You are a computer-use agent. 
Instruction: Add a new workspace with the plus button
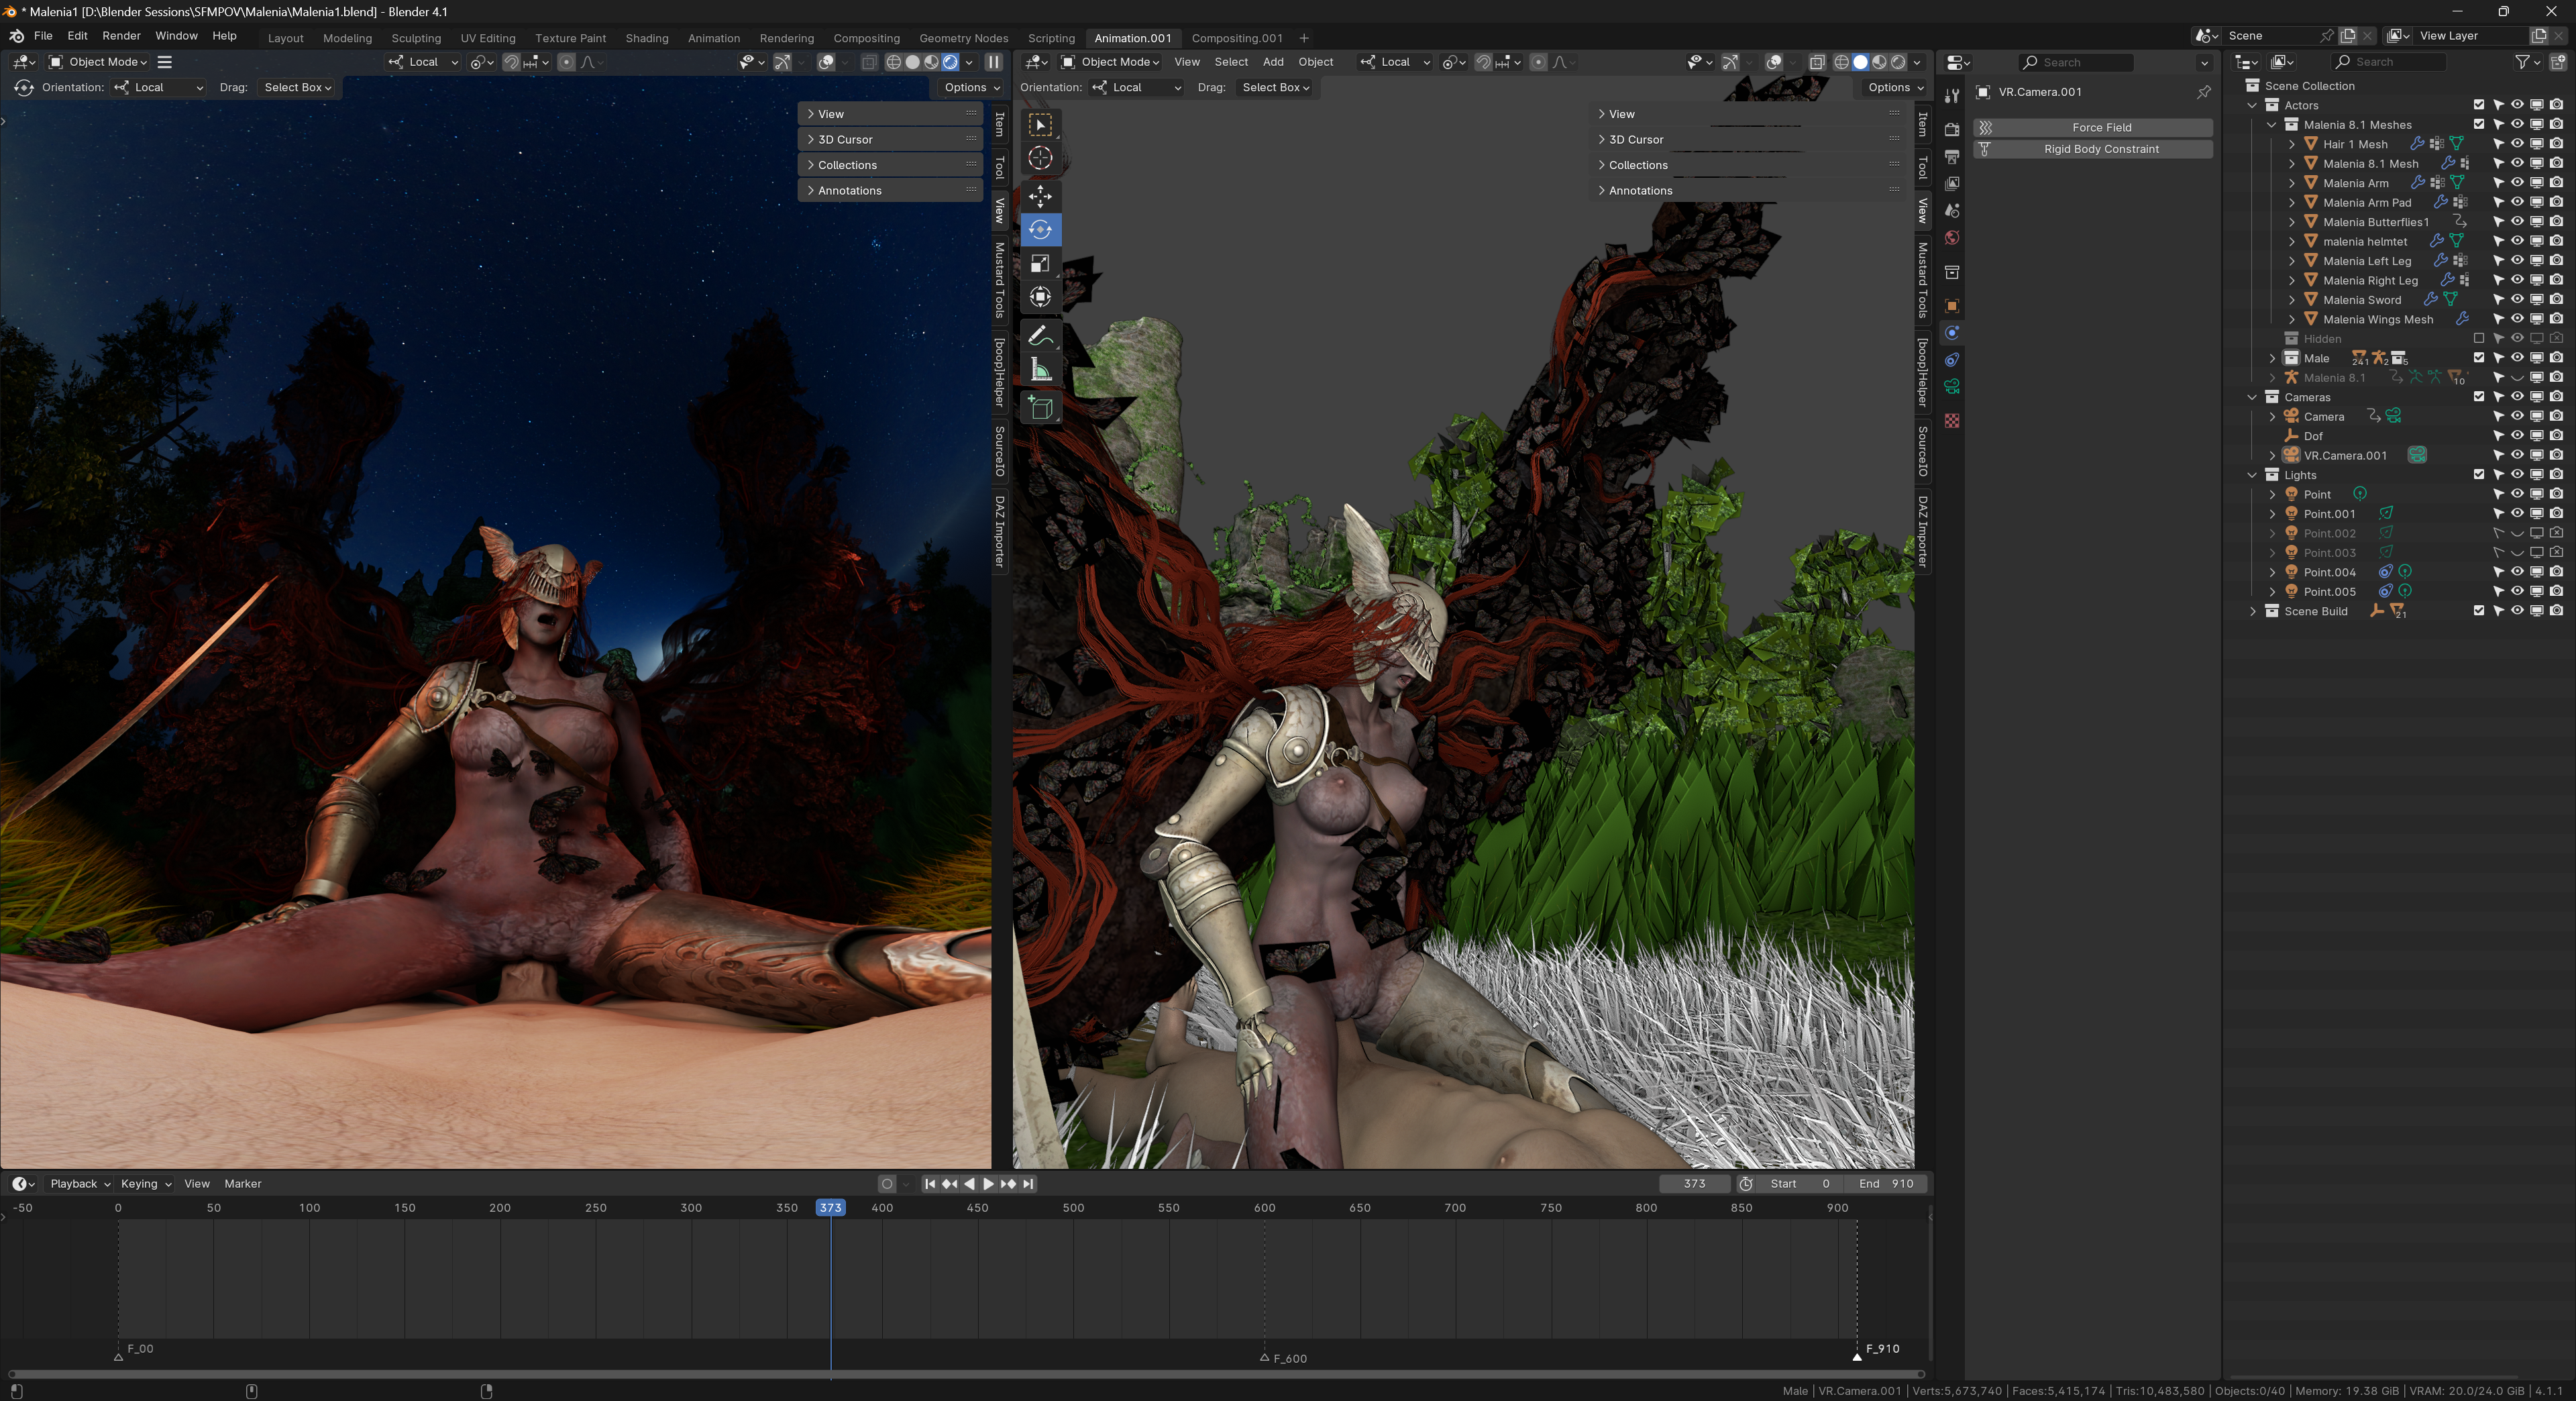tap(1304, 38)
